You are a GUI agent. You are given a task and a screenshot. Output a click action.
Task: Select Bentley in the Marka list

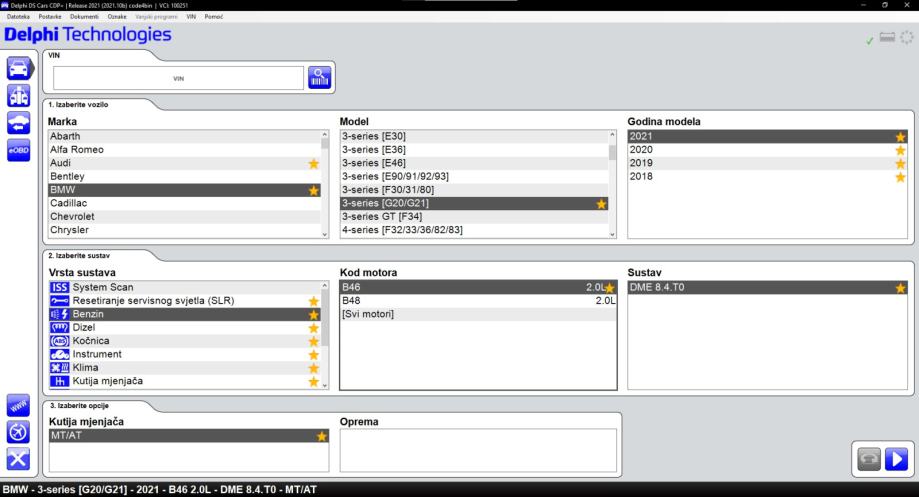click(185, 176)
